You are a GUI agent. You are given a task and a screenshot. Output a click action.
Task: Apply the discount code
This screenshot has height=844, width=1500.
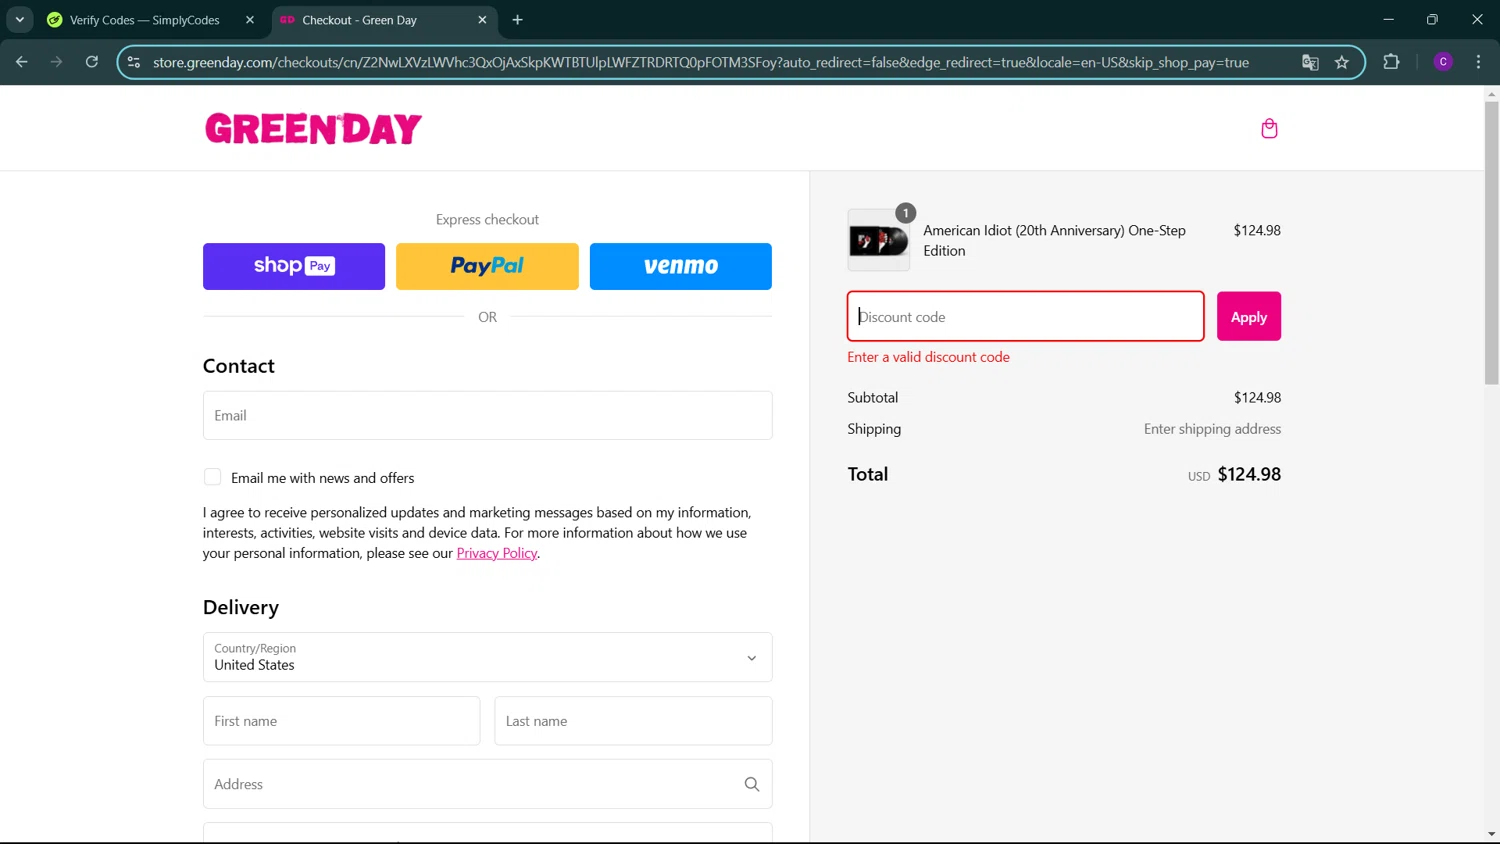[1249, 316]
